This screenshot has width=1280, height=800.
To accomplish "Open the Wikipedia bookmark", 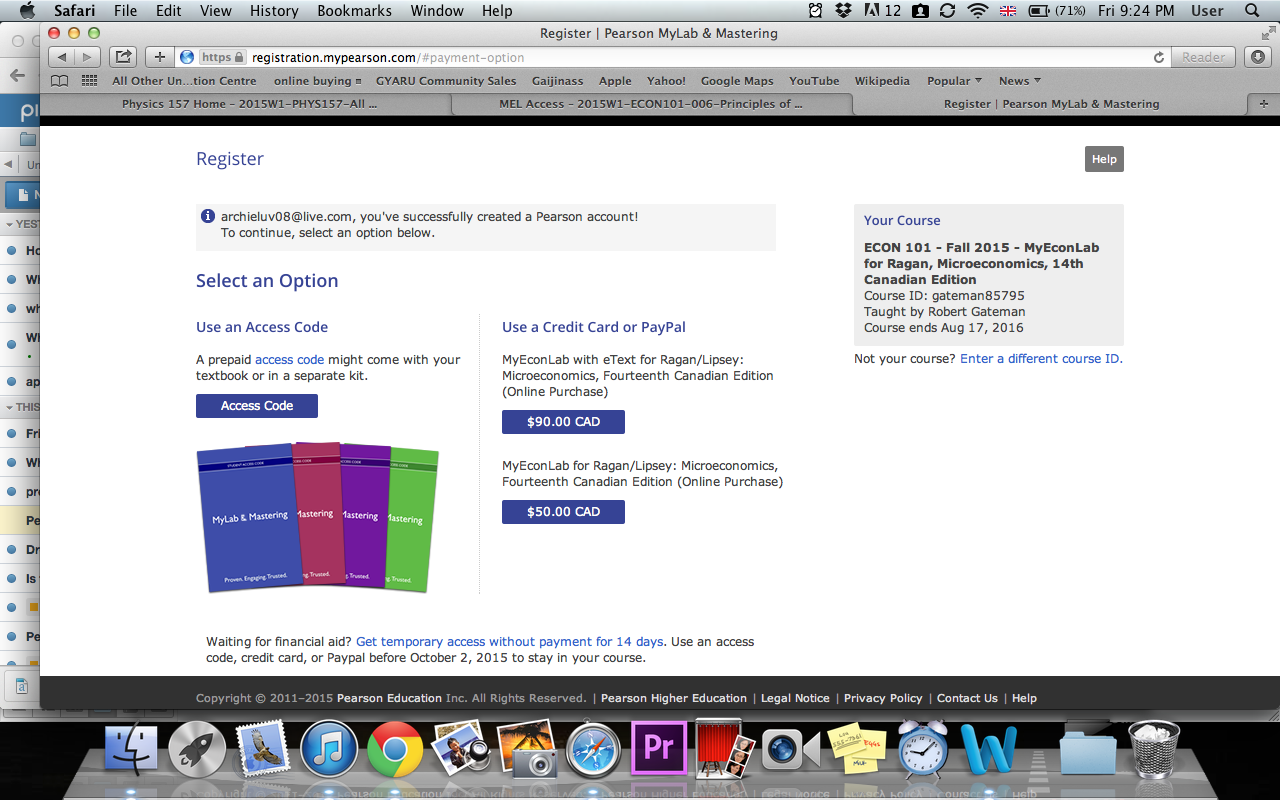I will (x=882, y=81).
